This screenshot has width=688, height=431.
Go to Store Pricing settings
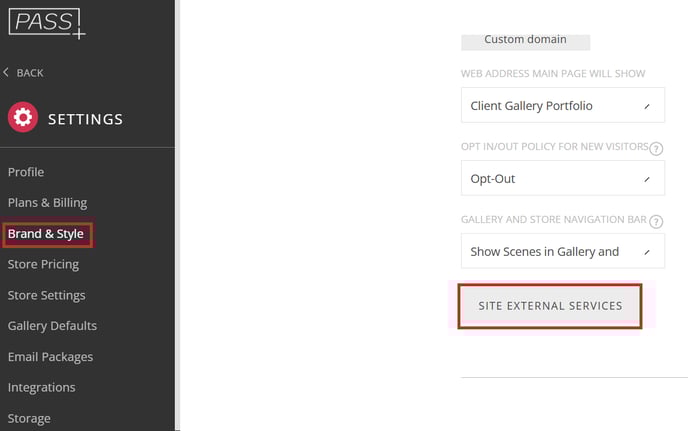click(x=43, y=265)
